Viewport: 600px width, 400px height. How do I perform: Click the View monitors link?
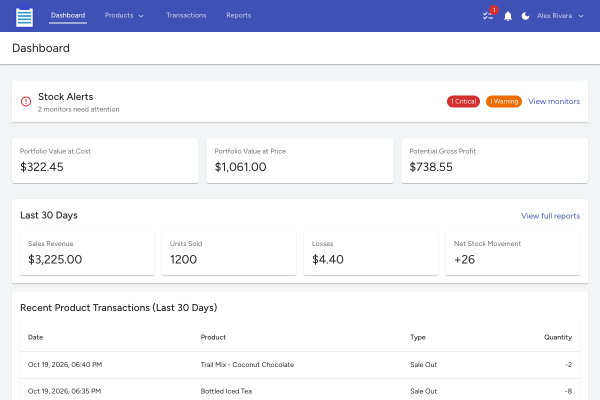point(554,101)
